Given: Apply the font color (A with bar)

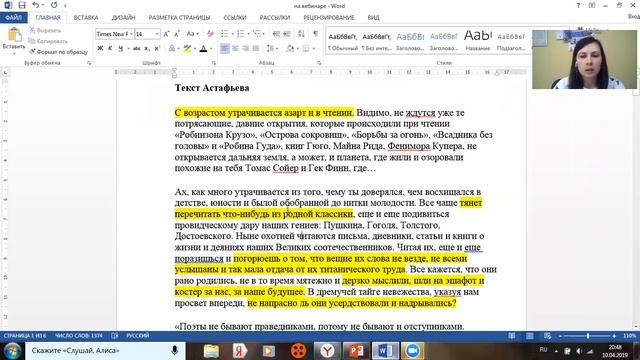Looking at the screenshot, I should (203, 49).
